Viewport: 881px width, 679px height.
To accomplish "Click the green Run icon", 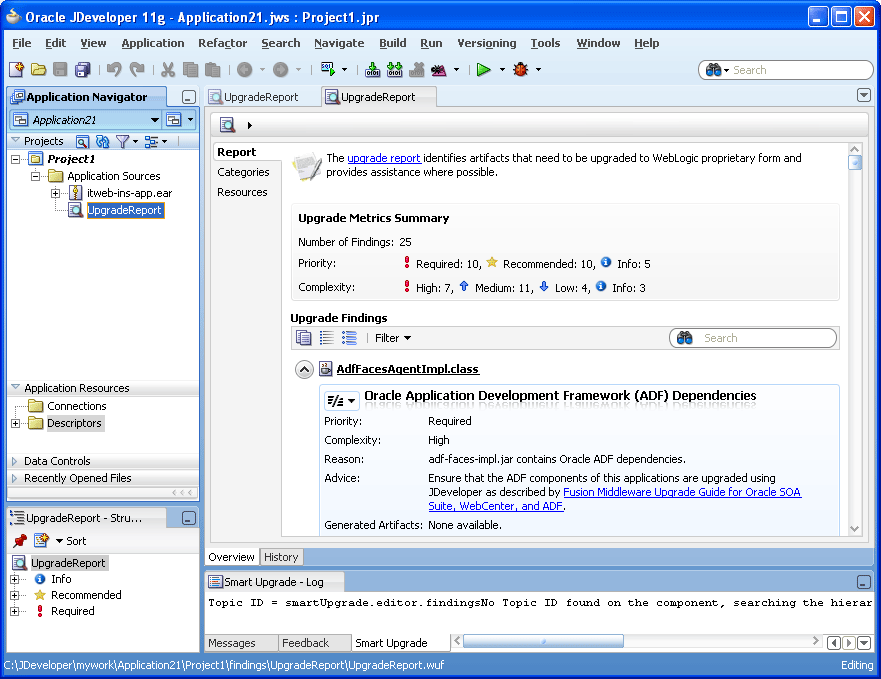I will 483,70.
